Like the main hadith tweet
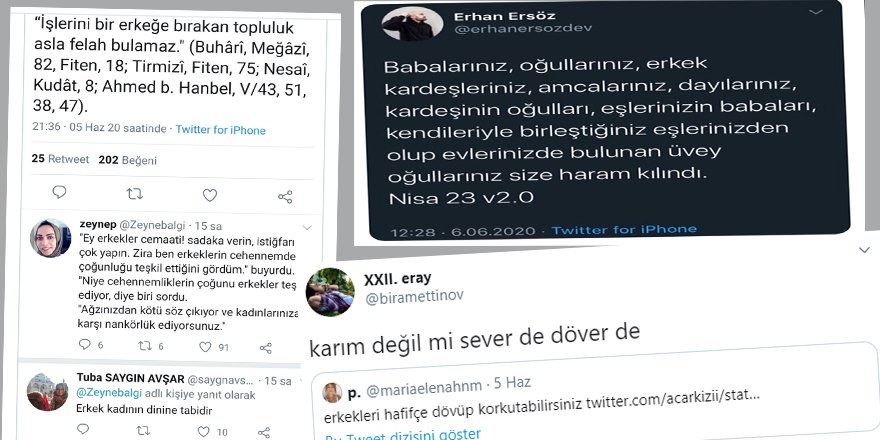Image resolution: width=880 pixels, height=440 pixels. [x=210, y=195]
